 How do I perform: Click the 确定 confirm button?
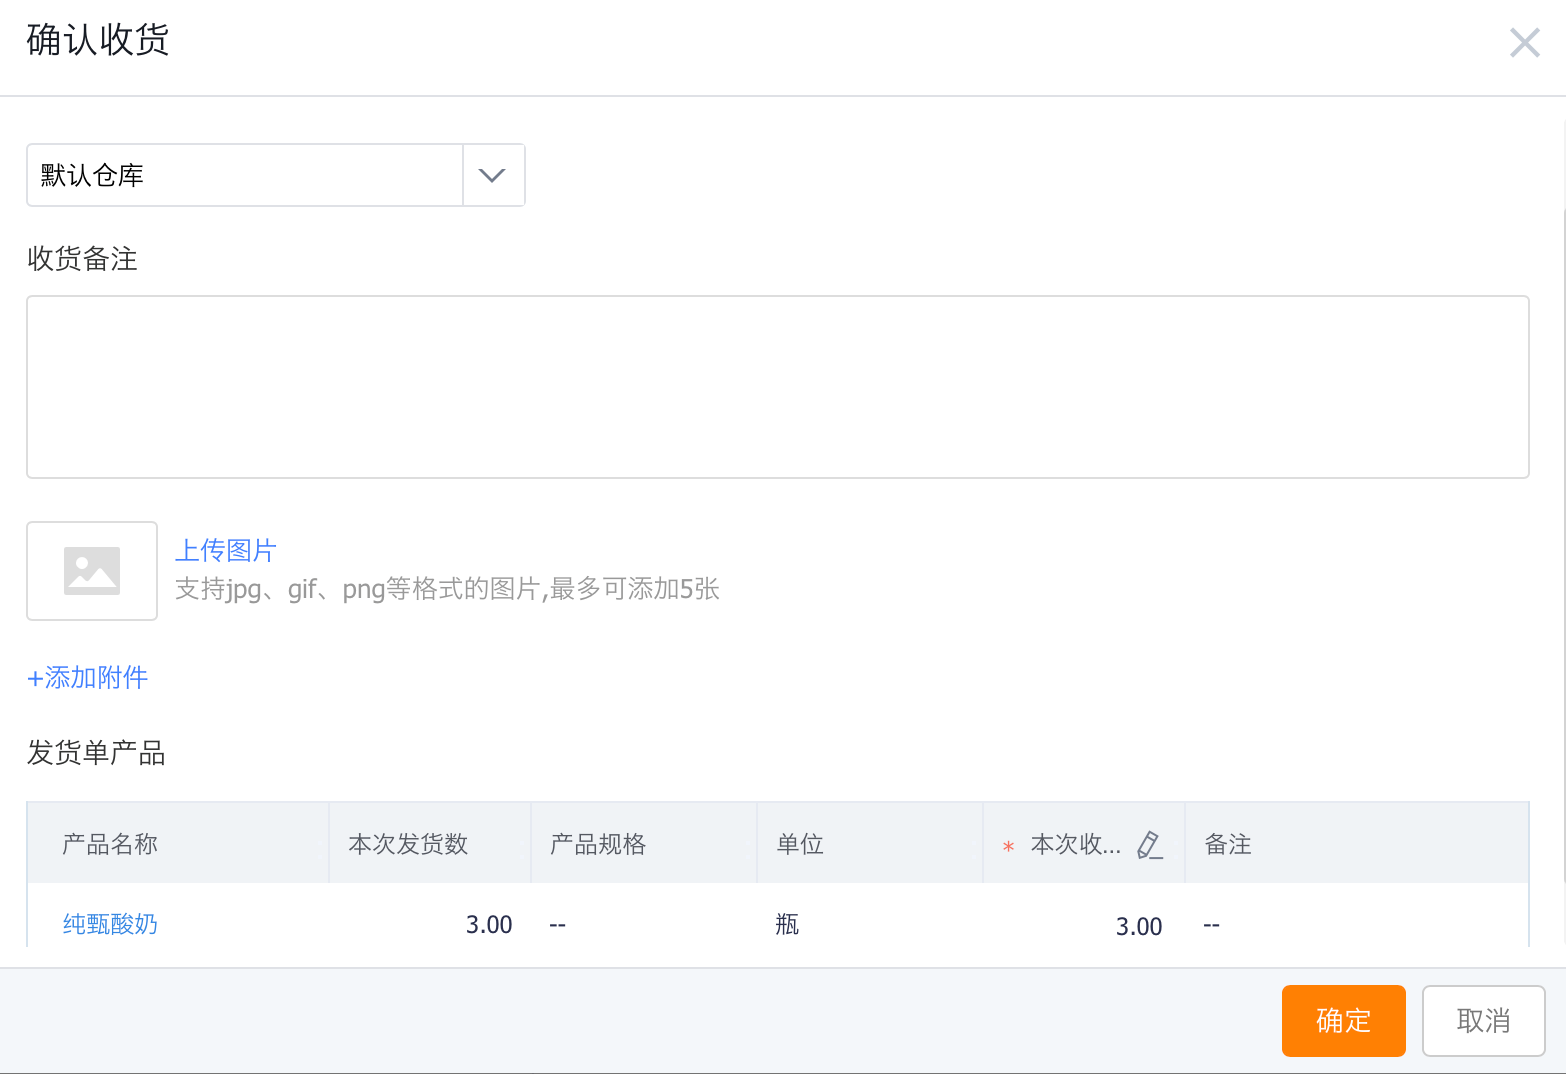[1343, 1020]
